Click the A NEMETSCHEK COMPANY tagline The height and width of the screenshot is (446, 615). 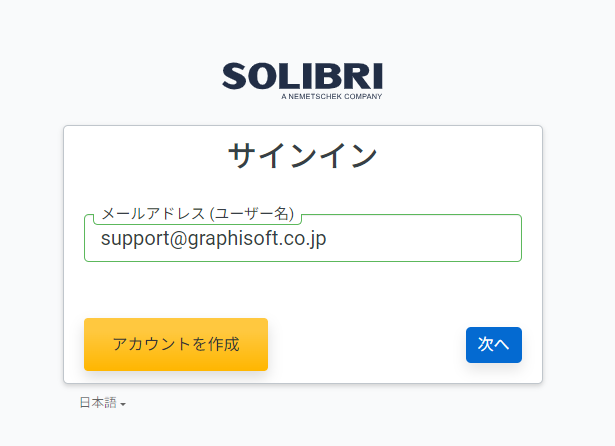point(331,96)
